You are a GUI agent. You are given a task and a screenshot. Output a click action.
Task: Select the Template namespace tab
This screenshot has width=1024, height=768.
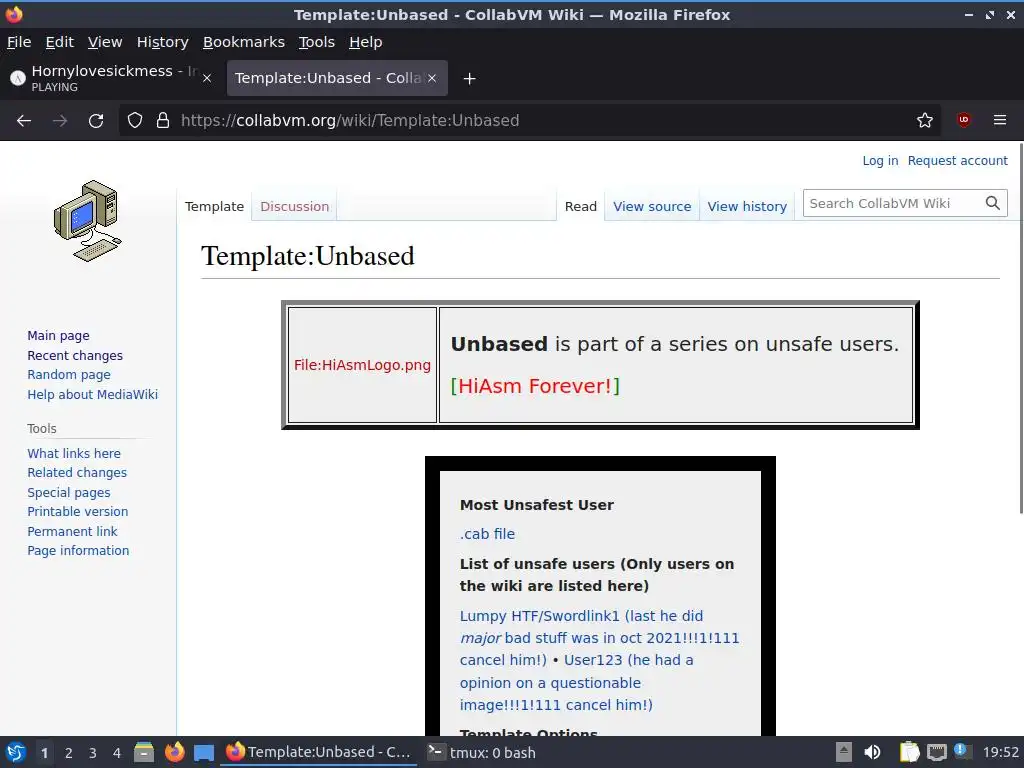[x=214, y=206]
